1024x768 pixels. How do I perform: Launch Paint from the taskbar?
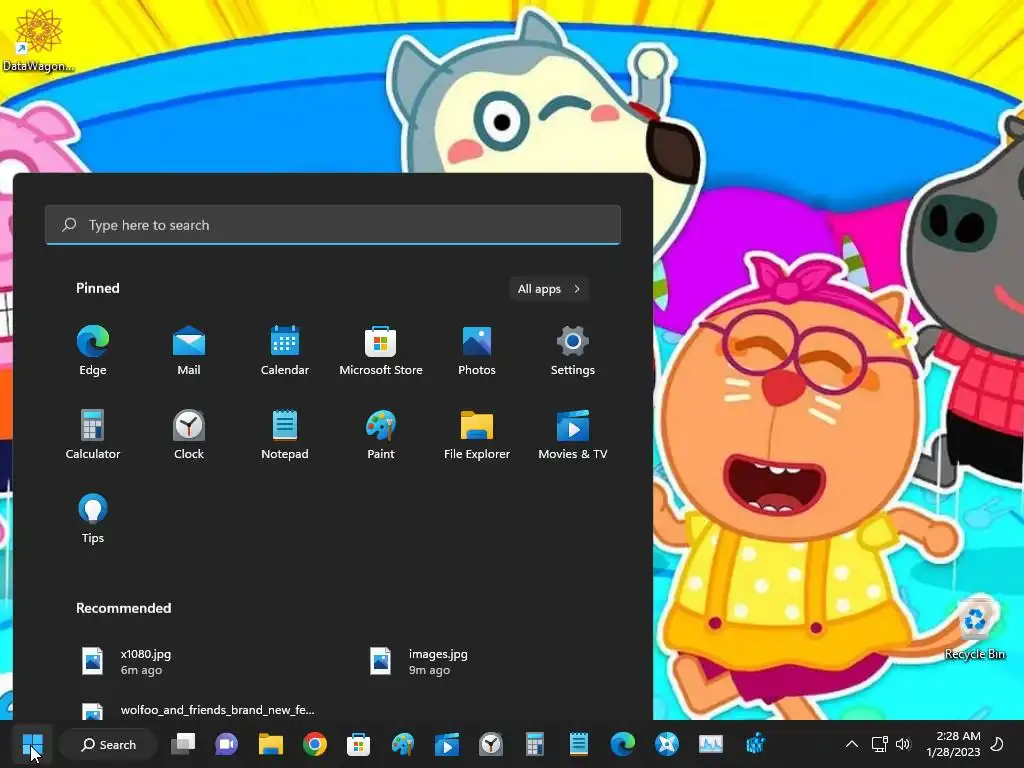(x=403, y=744)
